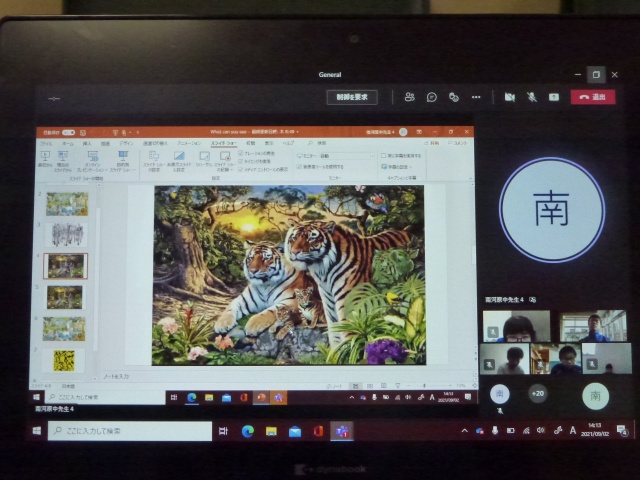Select the スライドショー ribbon tab
640x480 pixels.
click(223, 143)
